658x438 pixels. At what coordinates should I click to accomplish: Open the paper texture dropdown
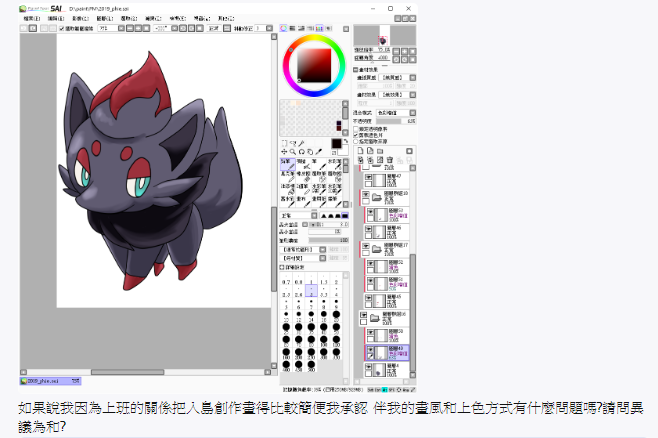[397, 78]
